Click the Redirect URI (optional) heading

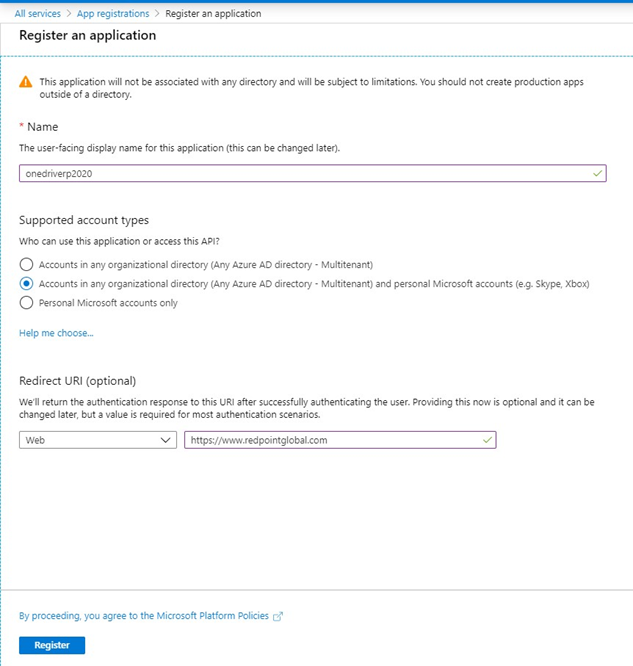coord(77,380)
